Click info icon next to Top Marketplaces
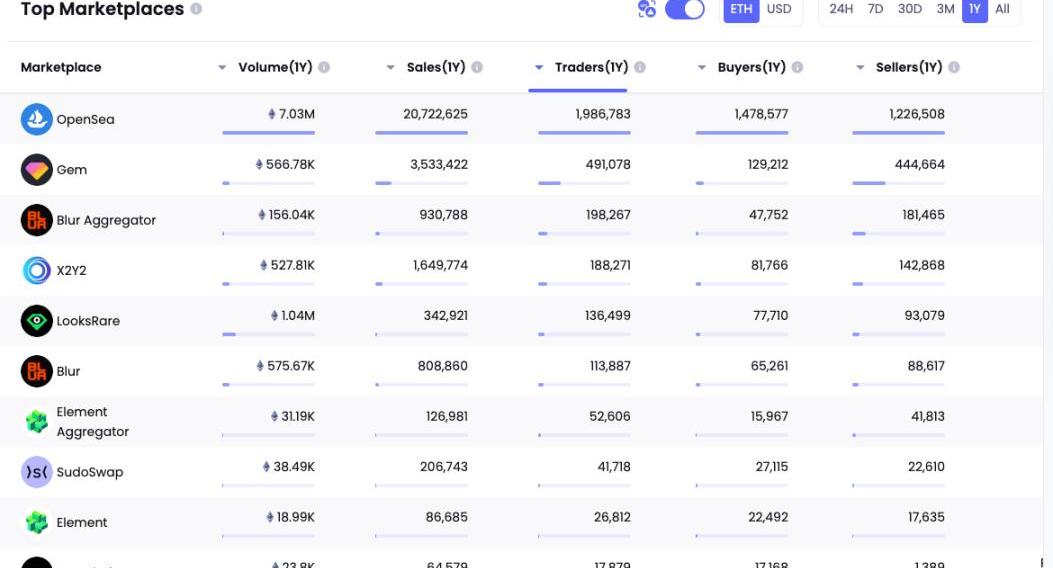This screenshot has height=568, width=1053. [x=196, y=9]
